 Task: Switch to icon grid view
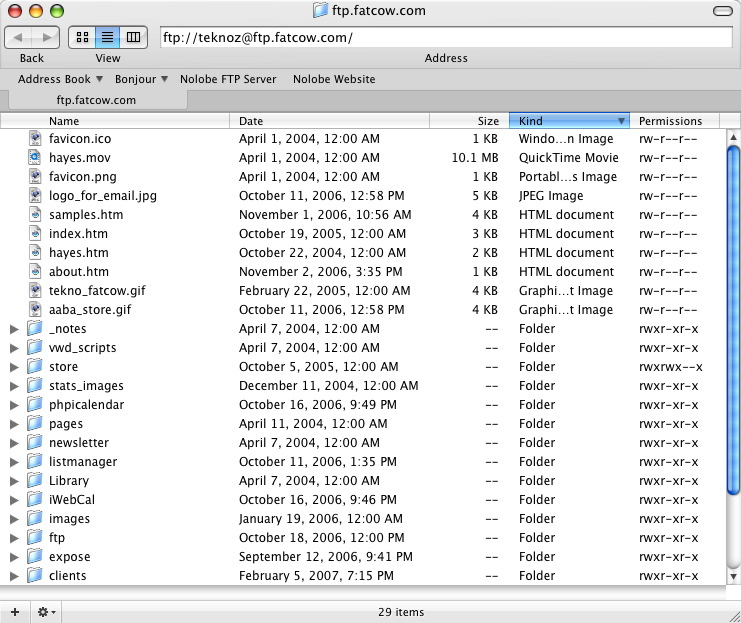[82, 37]
